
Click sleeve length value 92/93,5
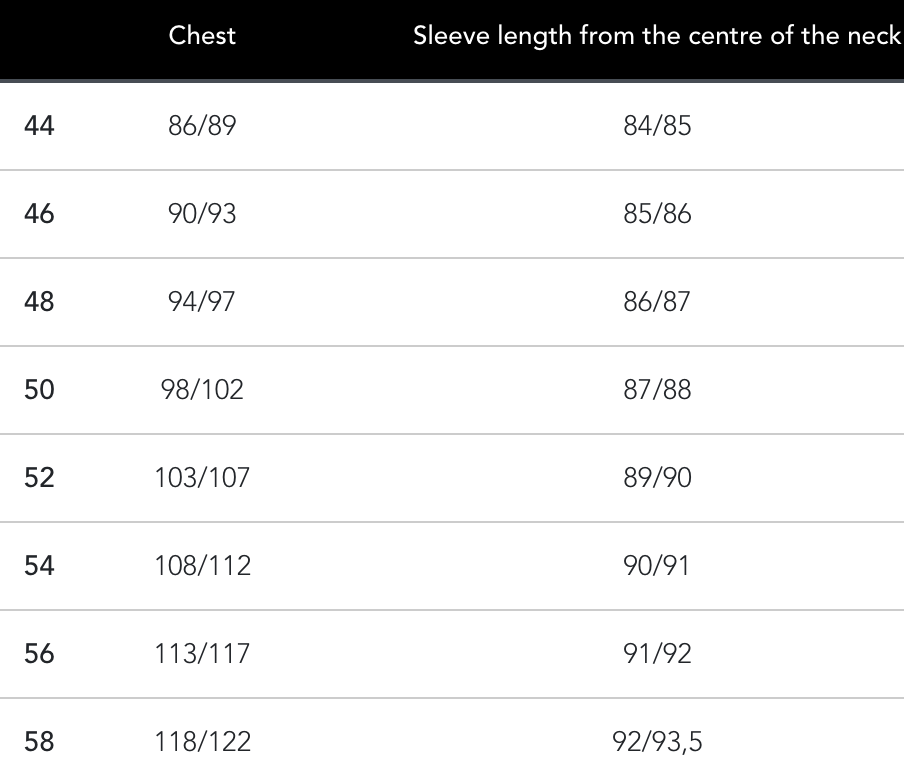pos(657,742)
